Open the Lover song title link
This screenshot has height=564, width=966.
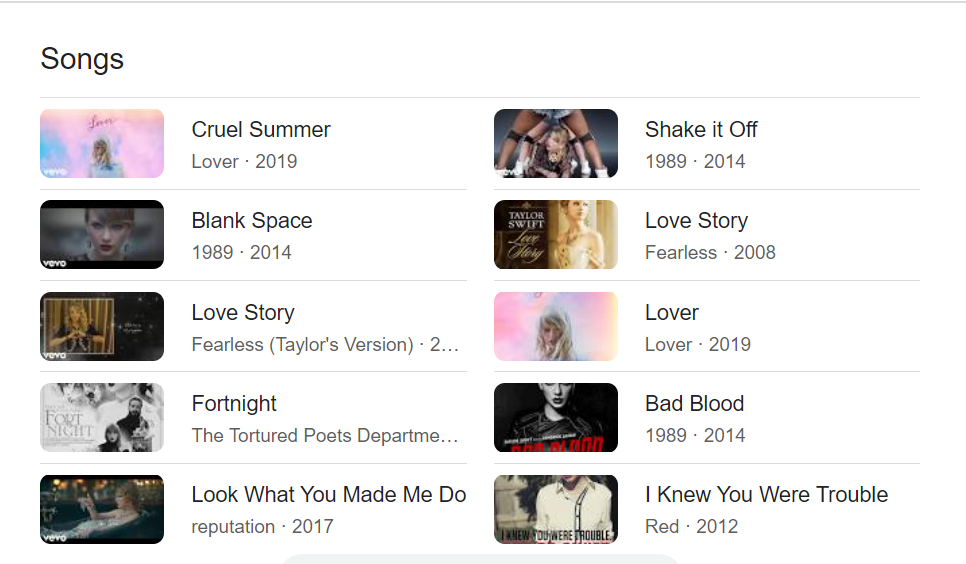[x=672, y=313]
